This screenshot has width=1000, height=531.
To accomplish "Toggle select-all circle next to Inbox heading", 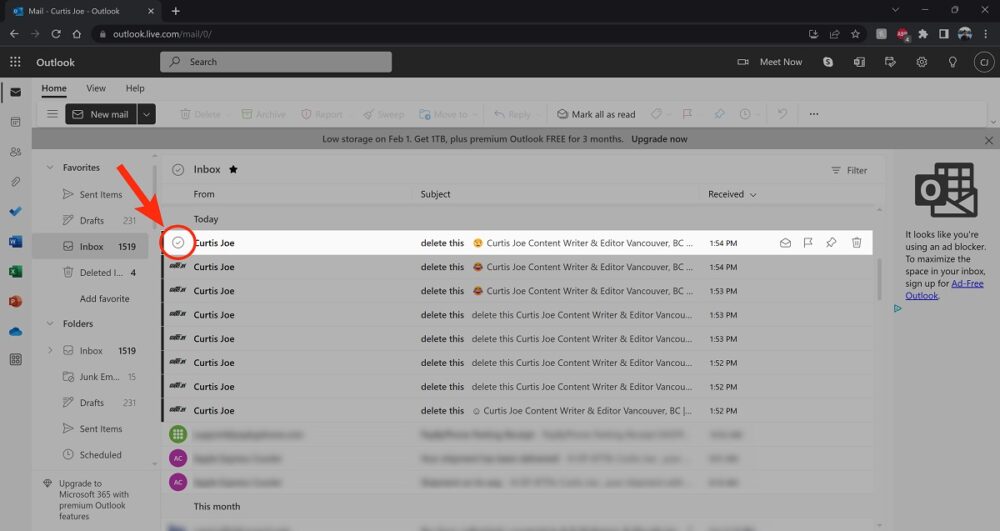I will coord(178,170).
